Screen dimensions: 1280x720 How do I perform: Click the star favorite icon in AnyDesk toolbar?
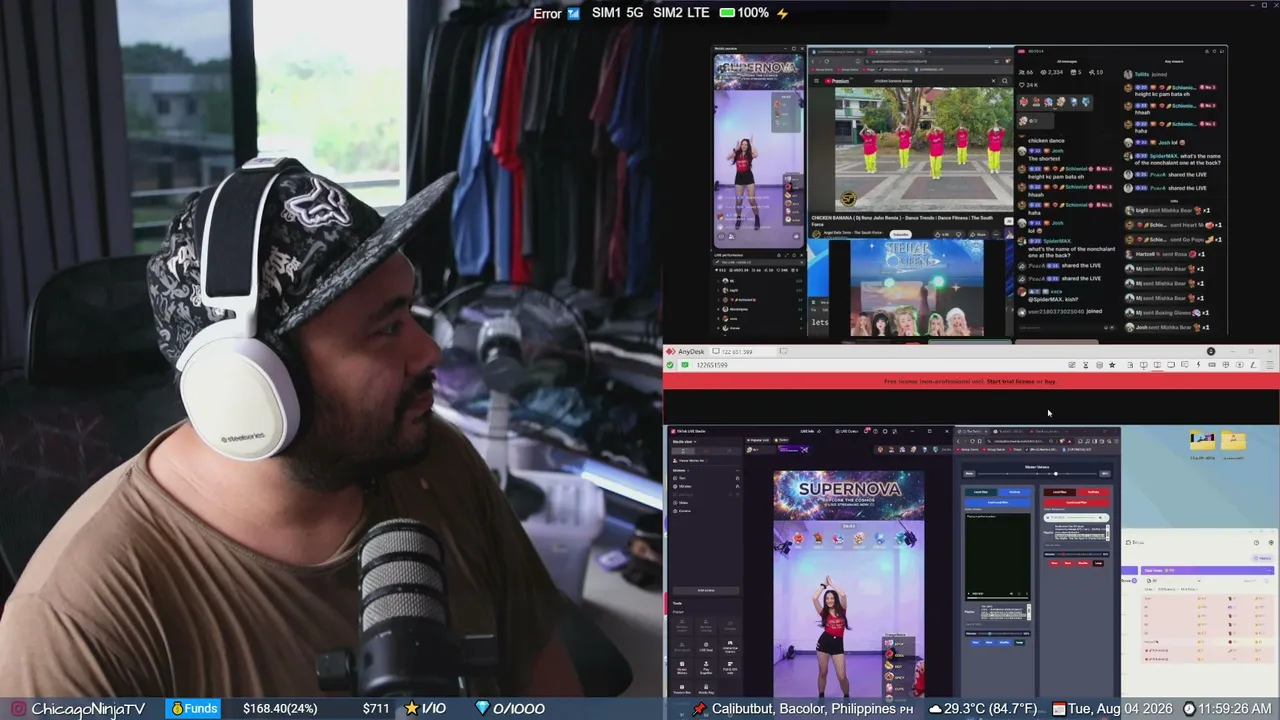1112,365
